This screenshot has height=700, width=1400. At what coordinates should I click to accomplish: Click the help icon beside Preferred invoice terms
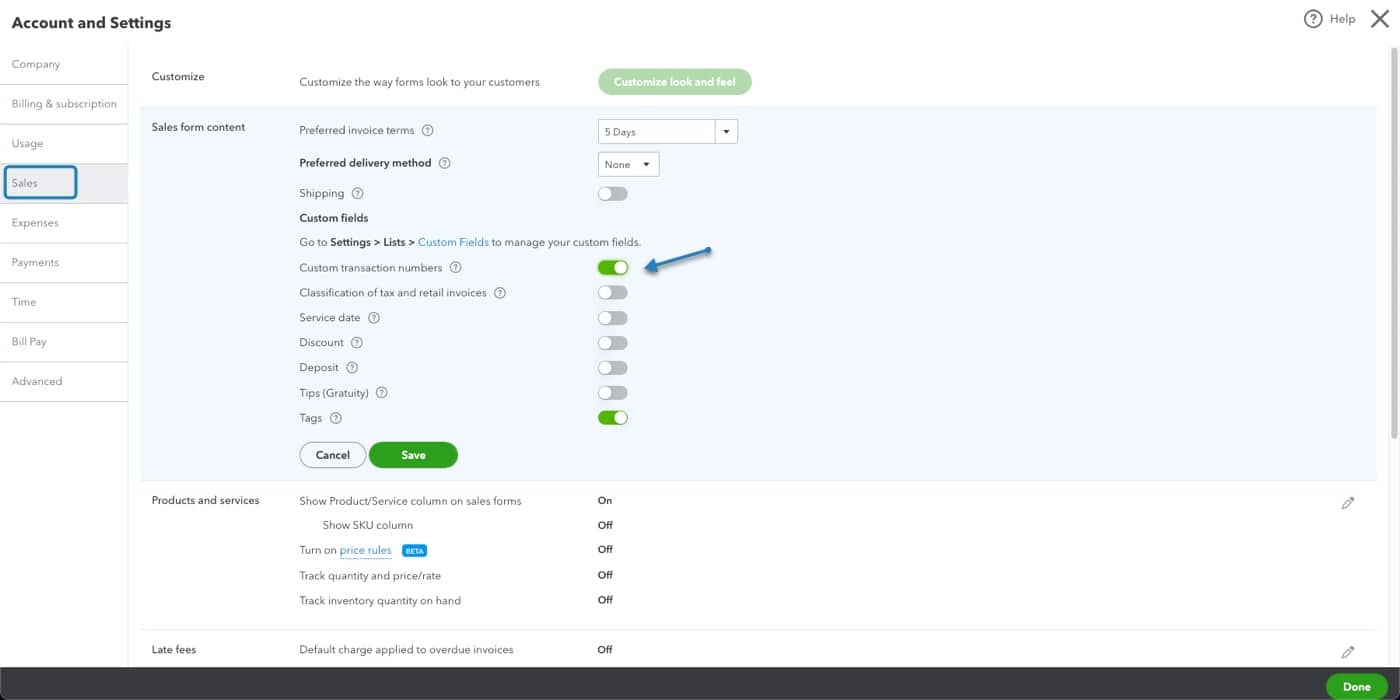coord(427,130)
